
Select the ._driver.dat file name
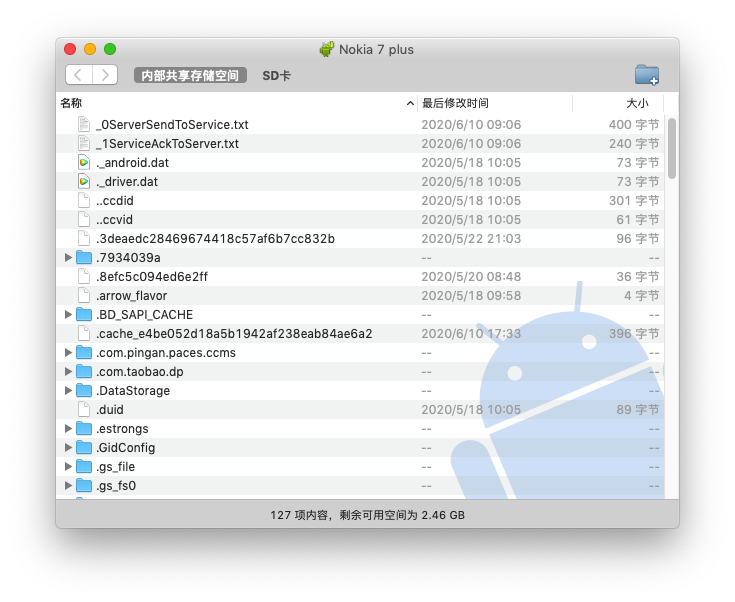click(127, 182)
